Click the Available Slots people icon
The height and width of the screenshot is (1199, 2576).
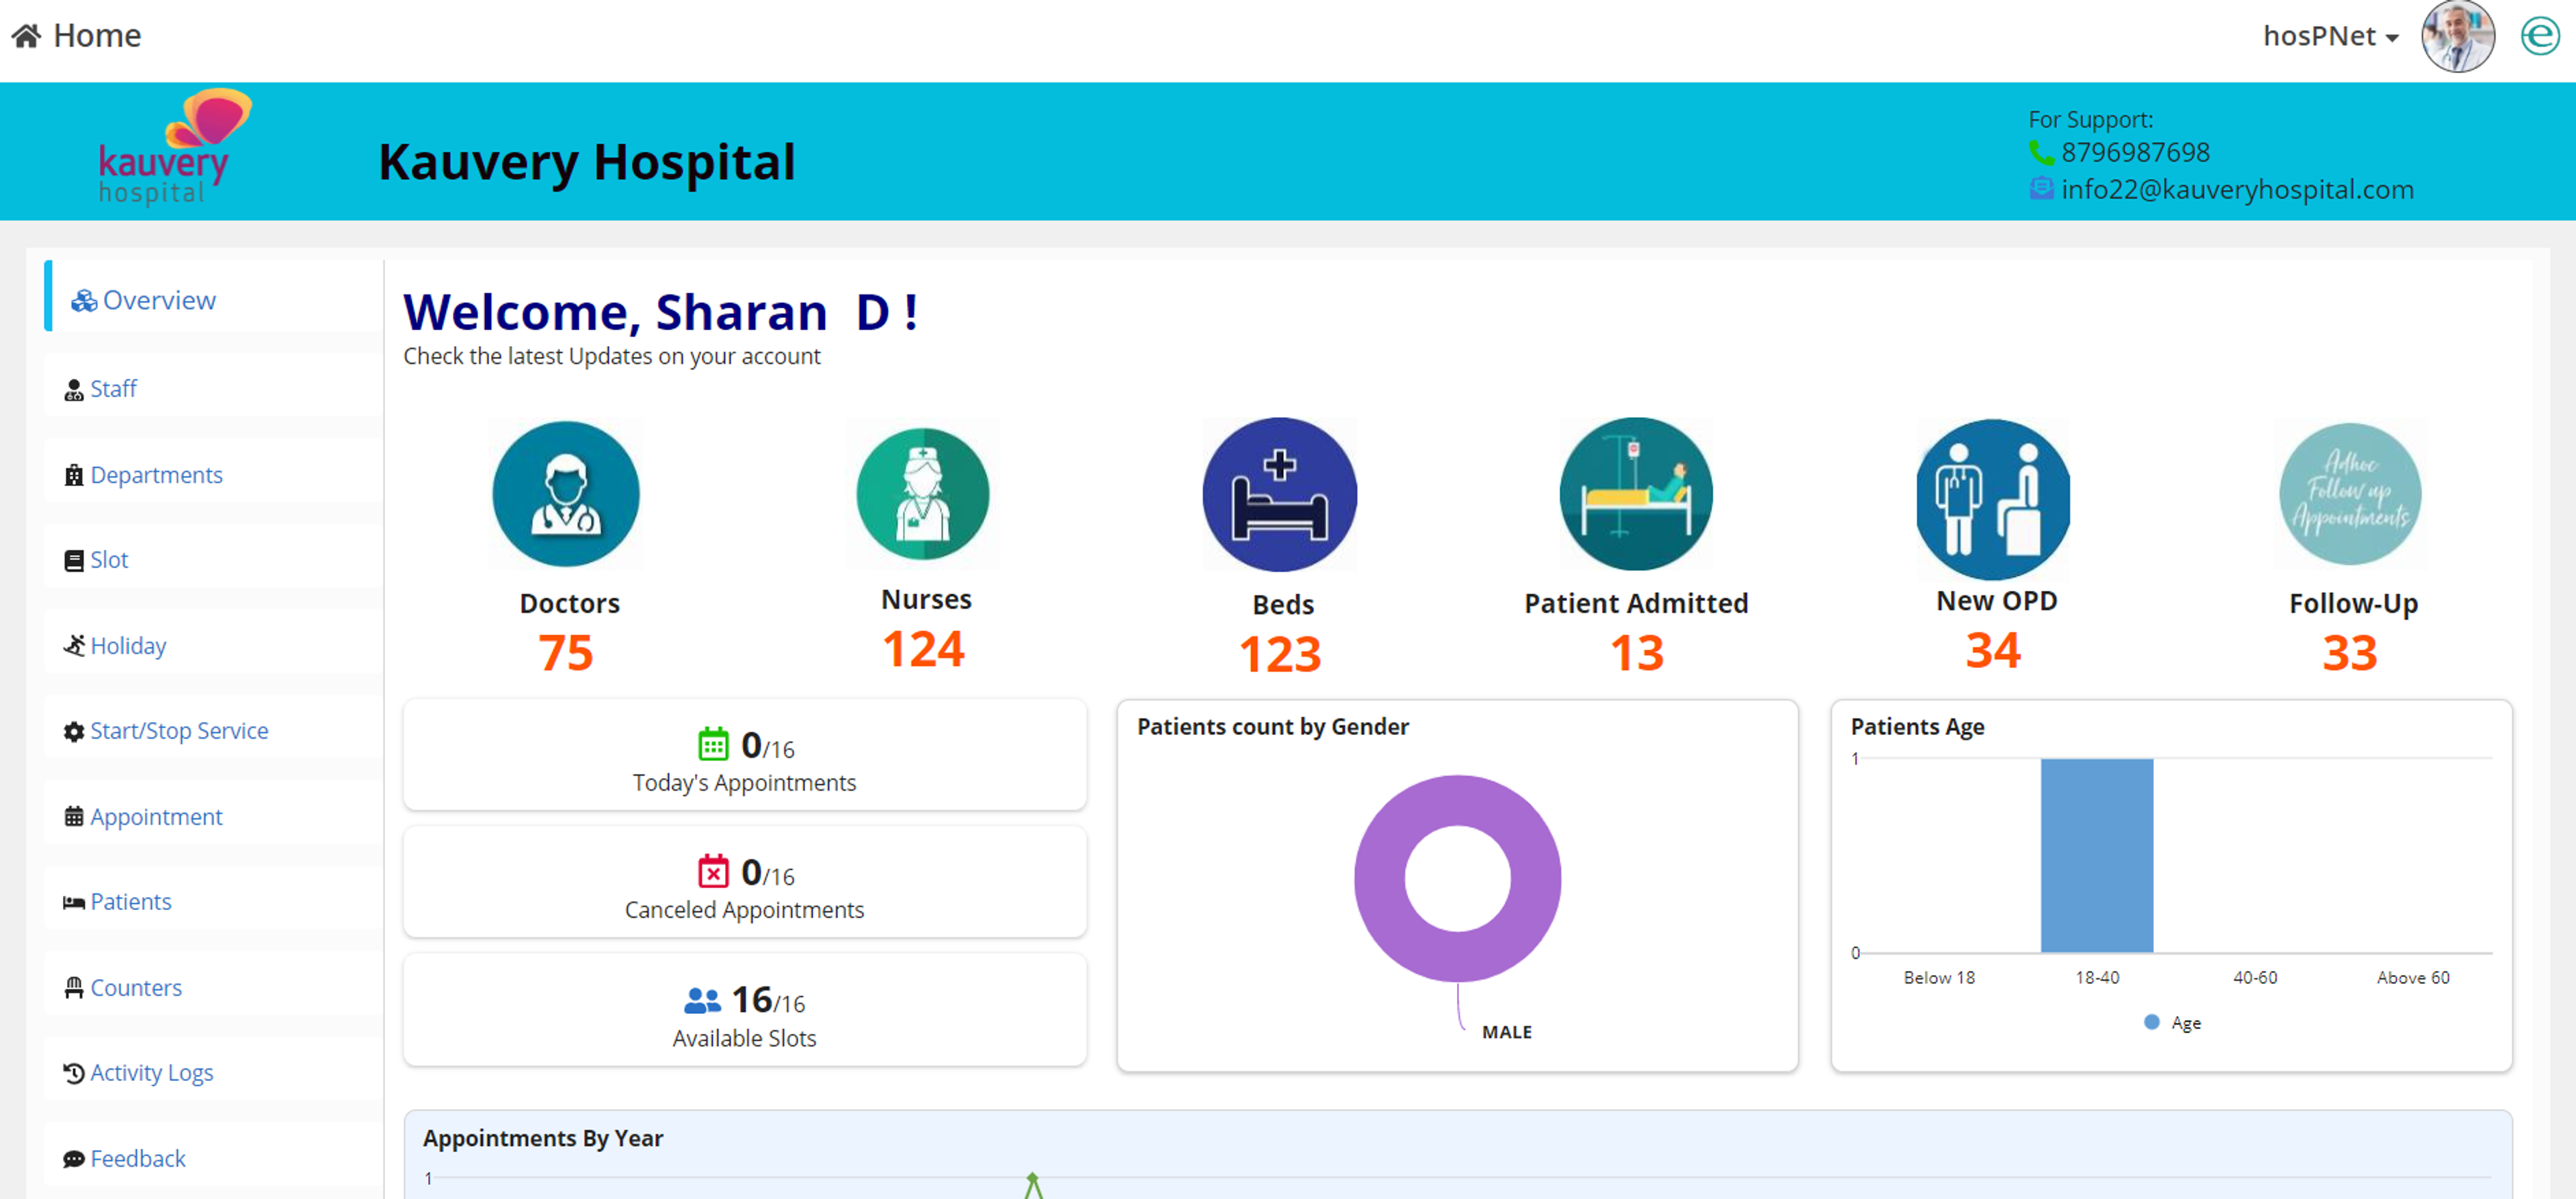[702, 1000]
